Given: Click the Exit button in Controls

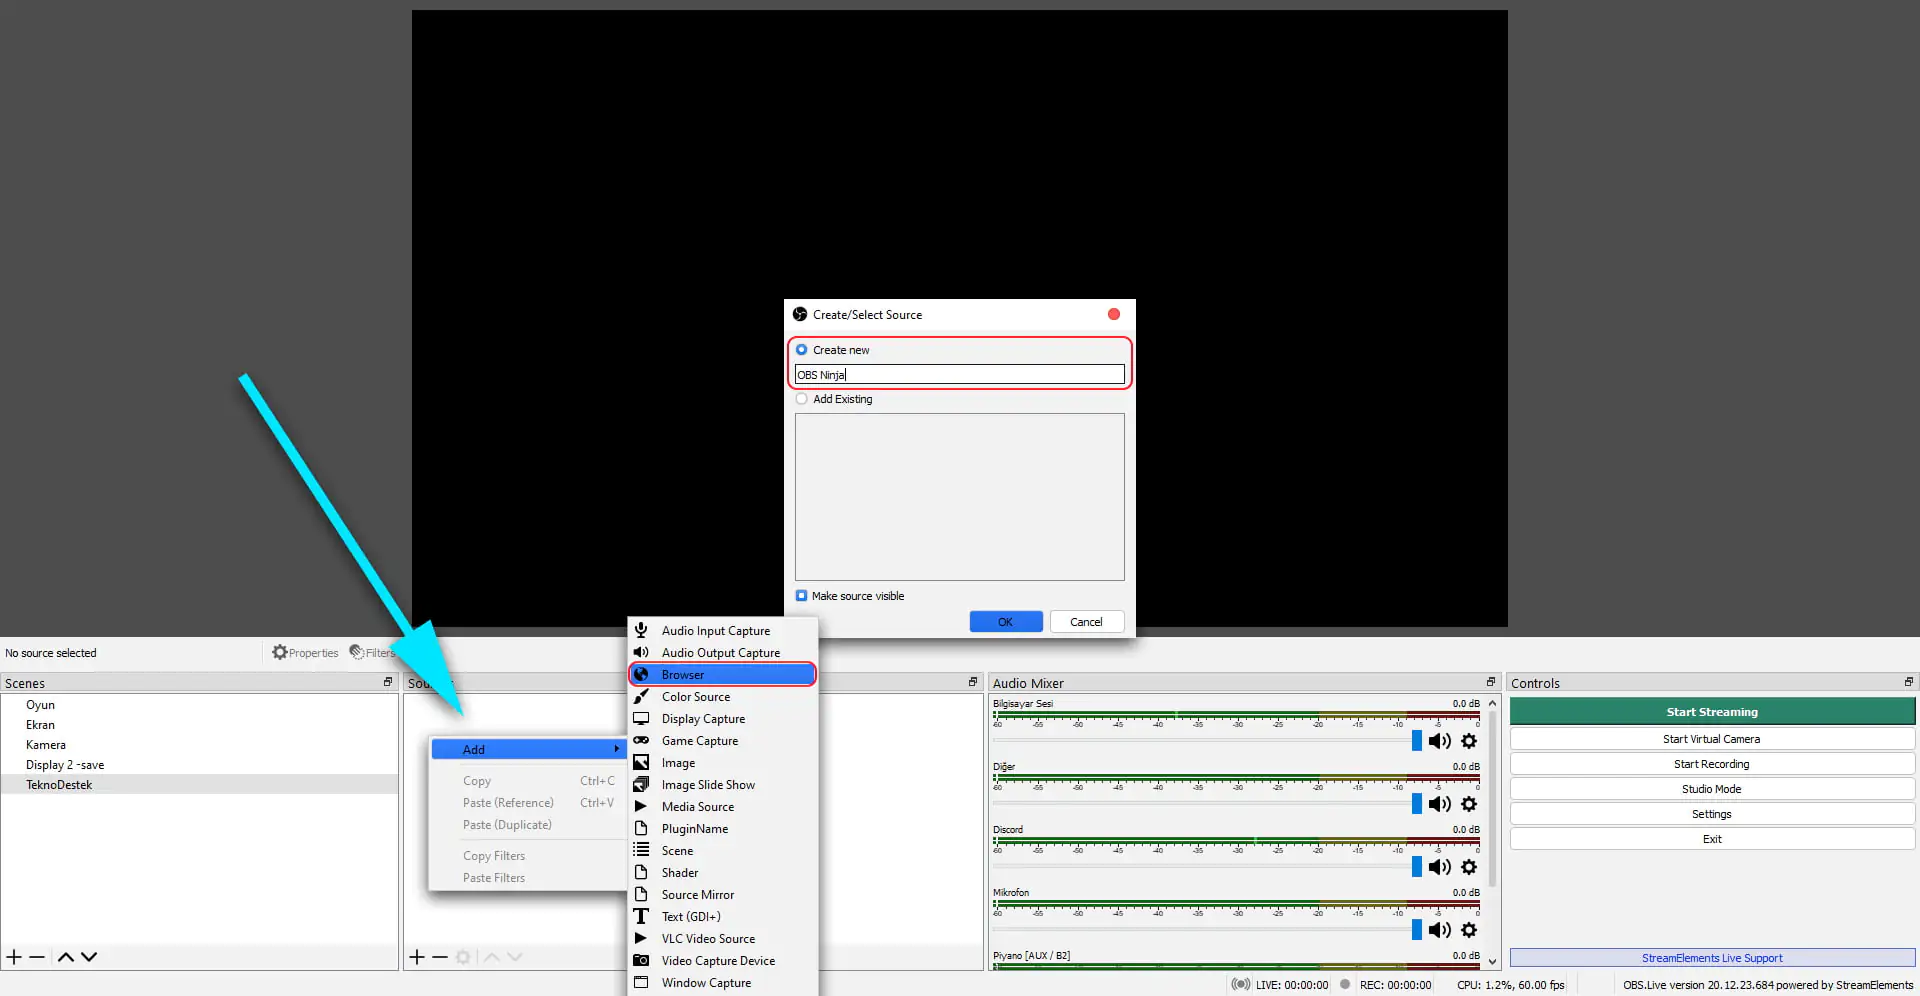Looking at the screenshot, I should point(1712,839).
